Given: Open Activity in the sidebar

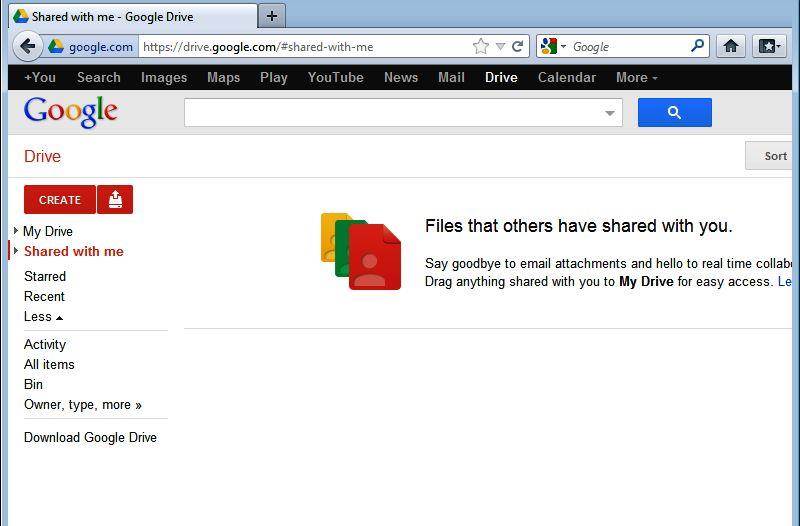Looking at the screenshot, I should click(x=45, y=344).
